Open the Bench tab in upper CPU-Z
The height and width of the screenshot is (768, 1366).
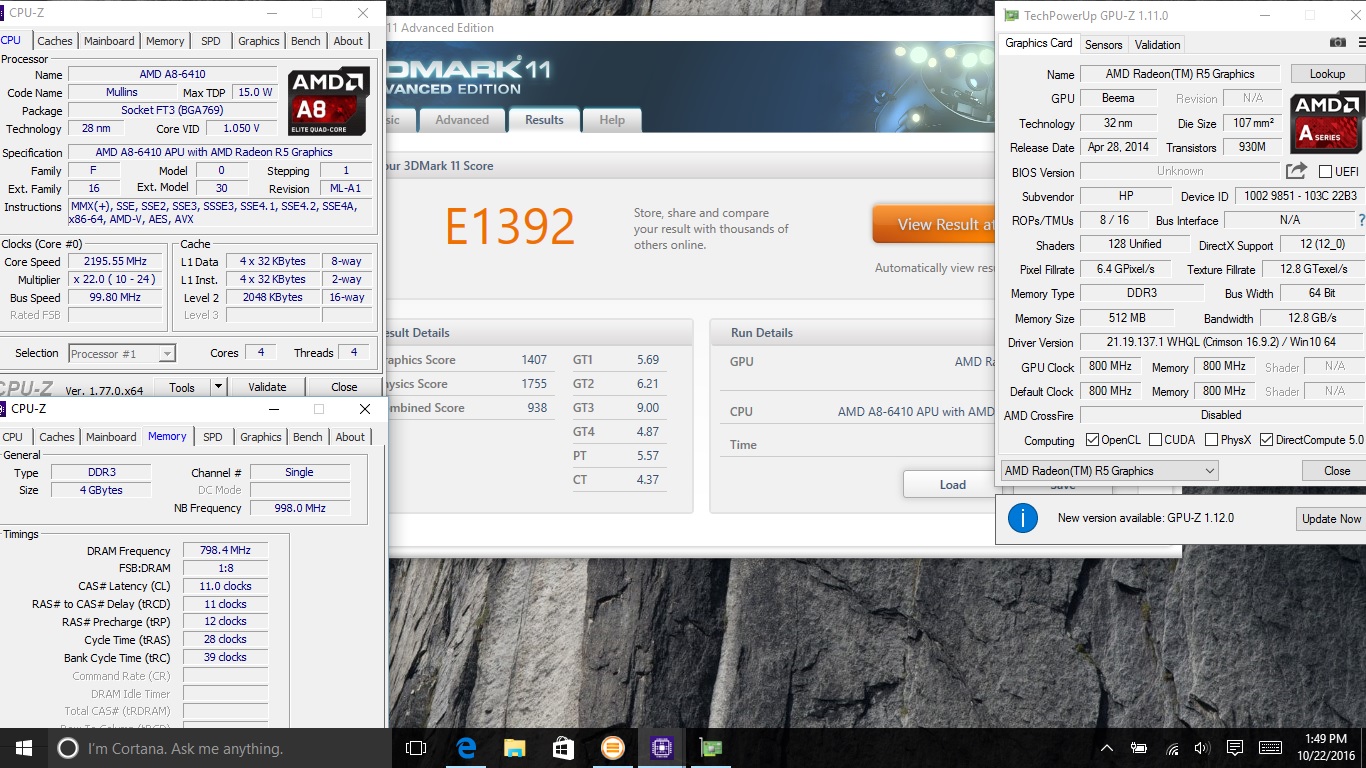point(306,41)
